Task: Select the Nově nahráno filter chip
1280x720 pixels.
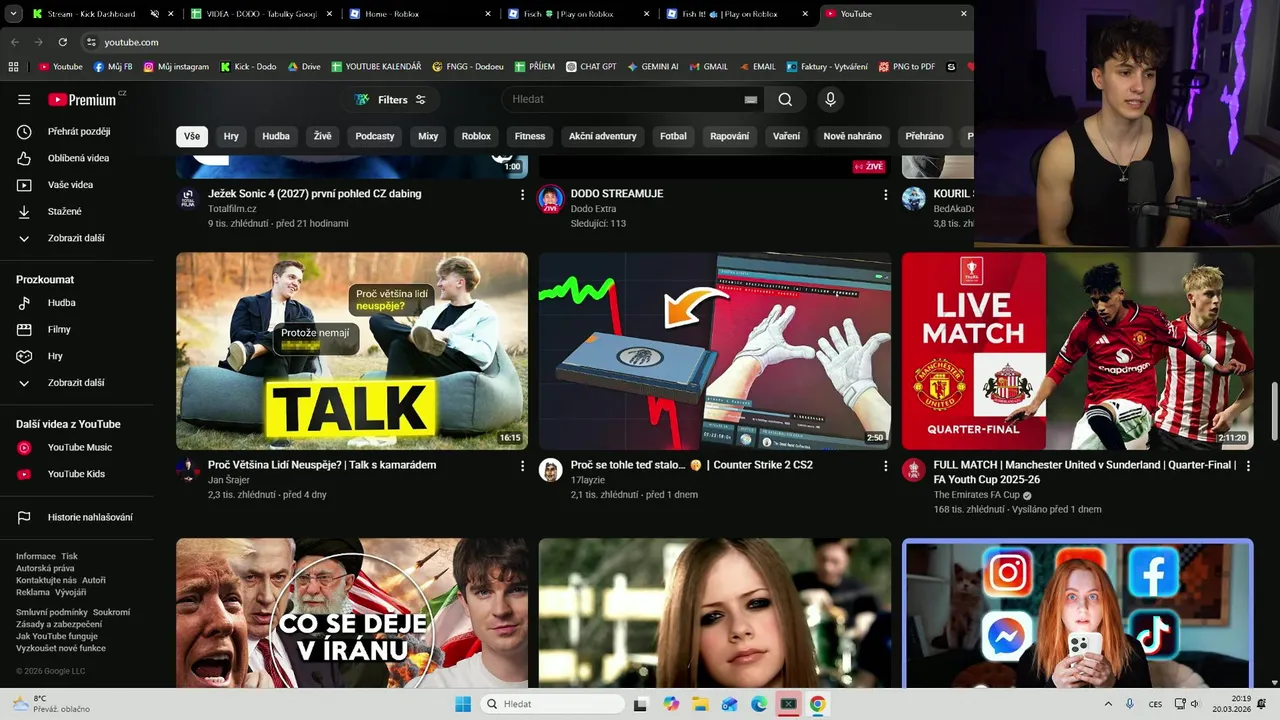Action: 852,136
